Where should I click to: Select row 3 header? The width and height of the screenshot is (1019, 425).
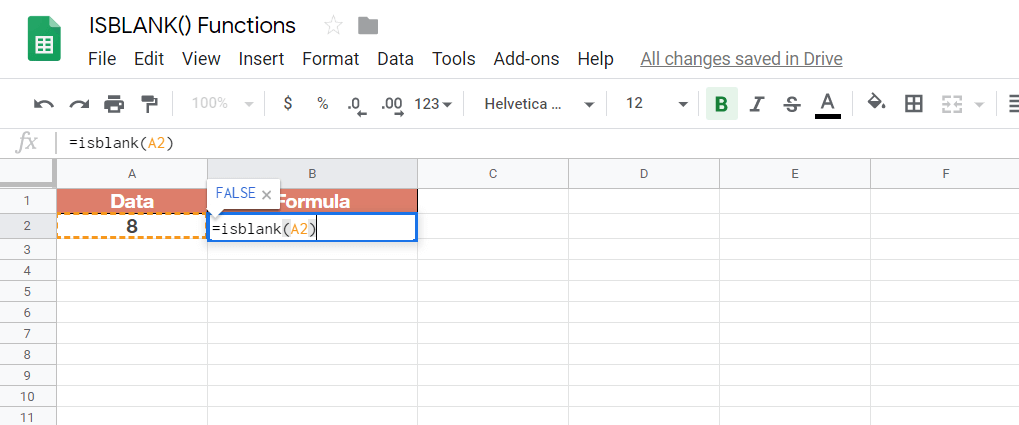click(x=27, y=249)
